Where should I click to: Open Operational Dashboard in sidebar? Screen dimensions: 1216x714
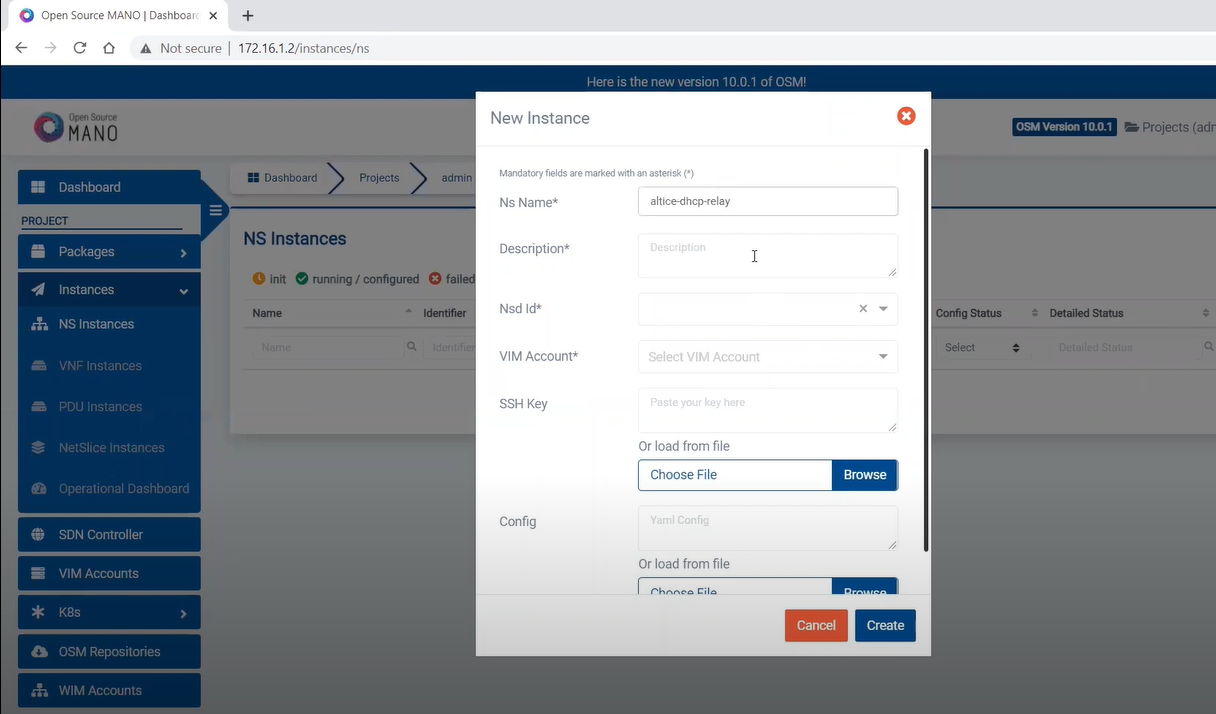pyautogui.click(x=123, y=489)
